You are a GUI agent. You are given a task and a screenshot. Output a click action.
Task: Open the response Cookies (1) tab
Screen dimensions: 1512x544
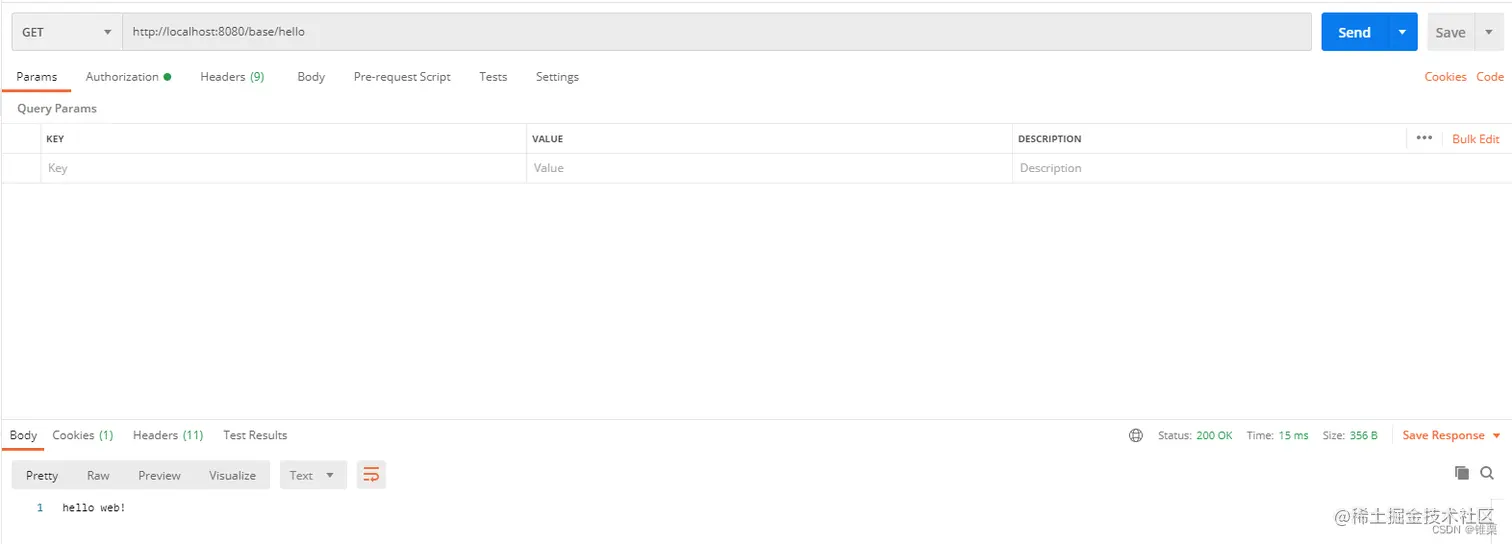(x=83, y=435)
